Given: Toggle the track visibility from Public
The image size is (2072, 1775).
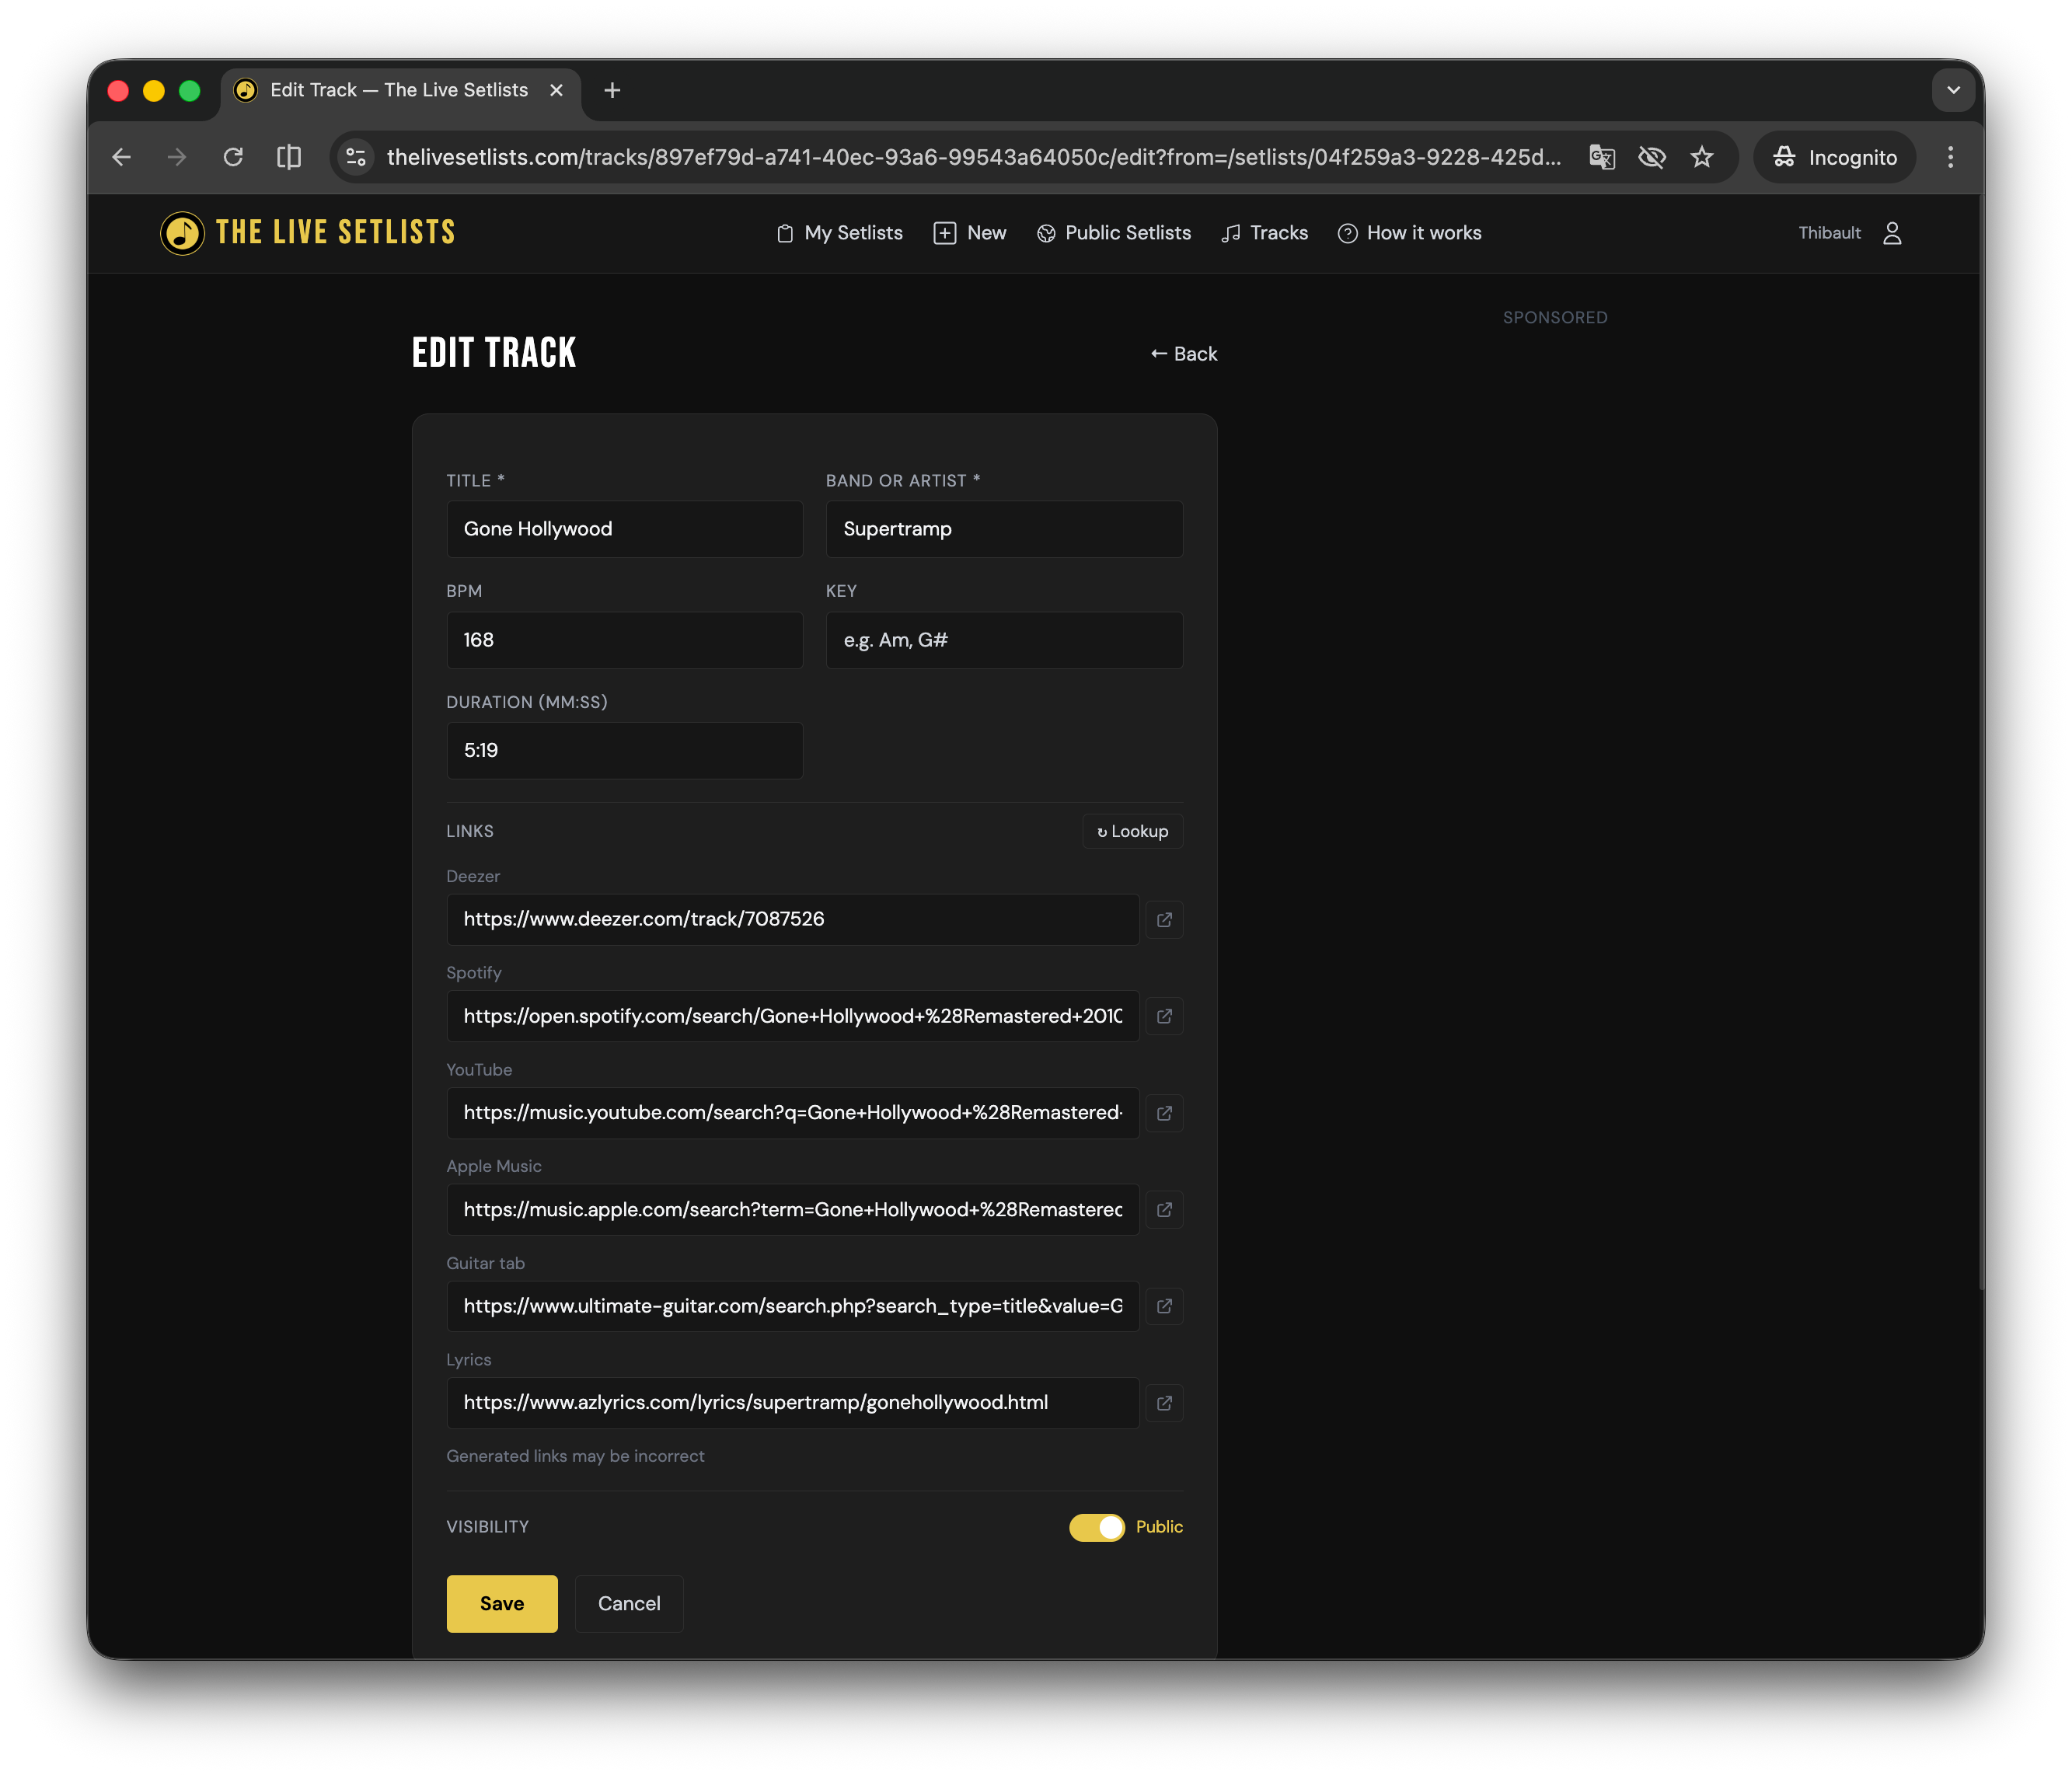Looking at the screenshot, I should (x=1096, y=1527).
